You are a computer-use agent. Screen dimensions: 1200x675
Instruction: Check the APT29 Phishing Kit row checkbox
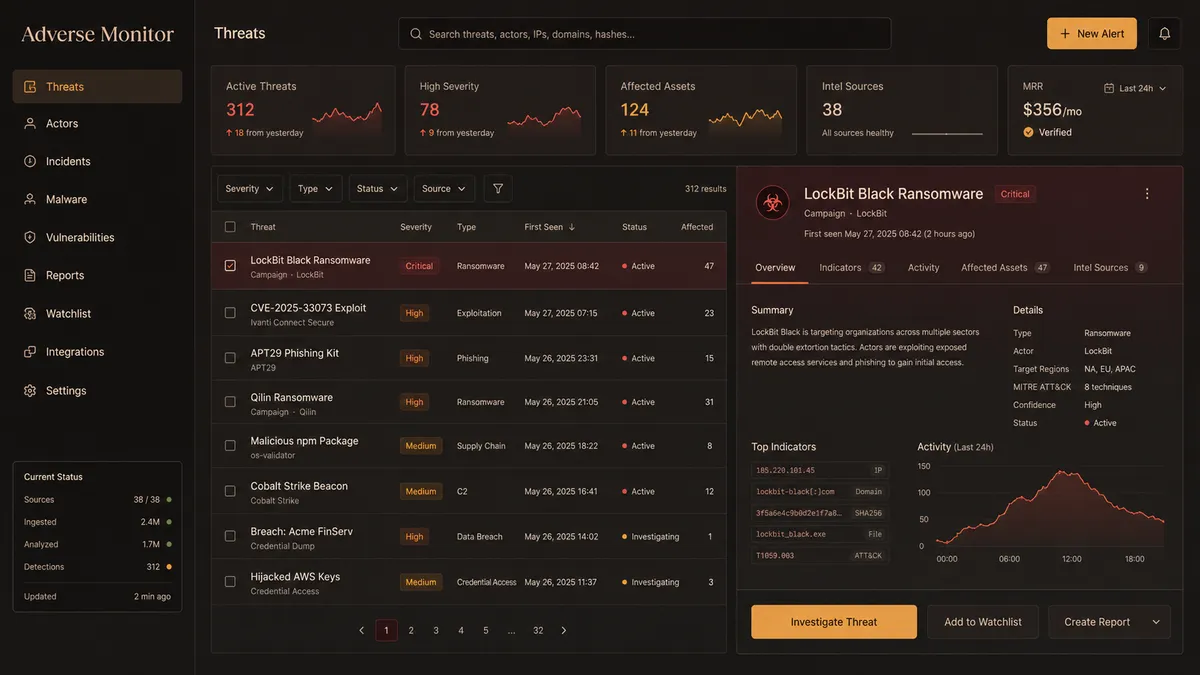pos(230,358)
